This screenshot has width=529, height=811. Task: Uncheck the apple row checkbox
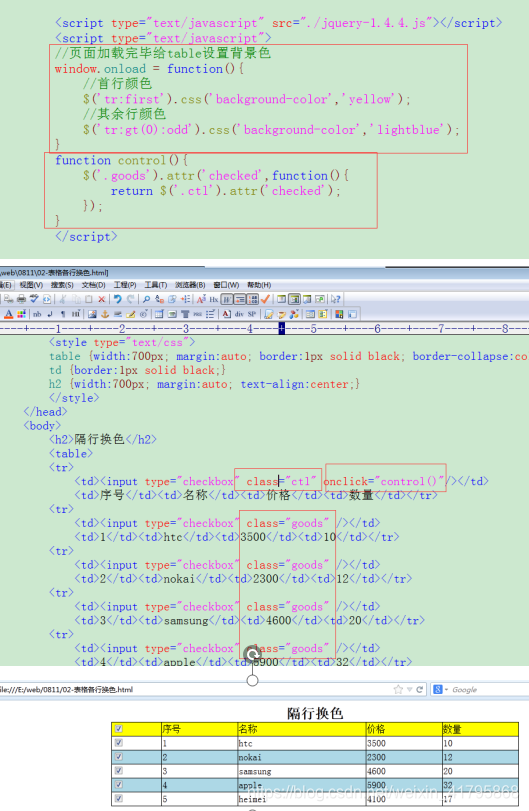[x=119, y=785]
